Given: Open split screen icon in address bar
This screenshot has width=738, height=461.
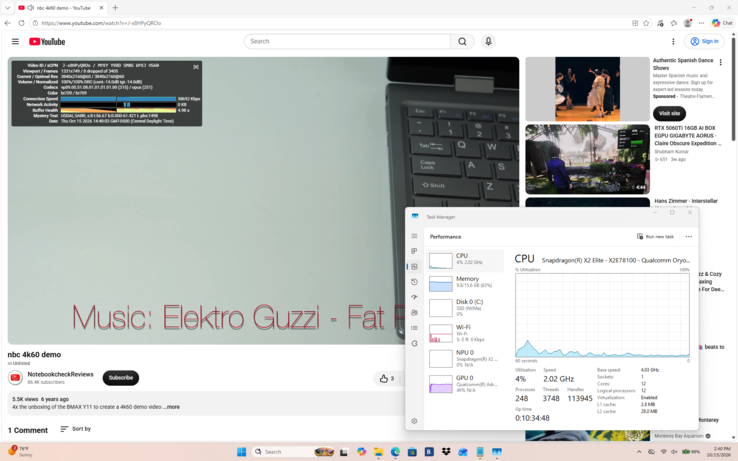Looking at the screenshot, I should pyautogui.click(x=635, y=23).
